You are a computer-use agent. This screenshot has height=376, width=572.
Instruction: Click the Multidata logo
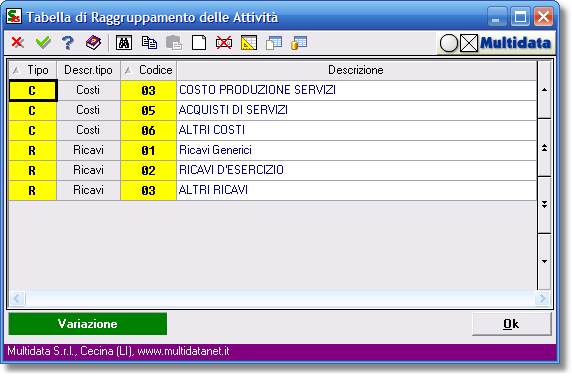pyautogui.click(x=515, y=43)
